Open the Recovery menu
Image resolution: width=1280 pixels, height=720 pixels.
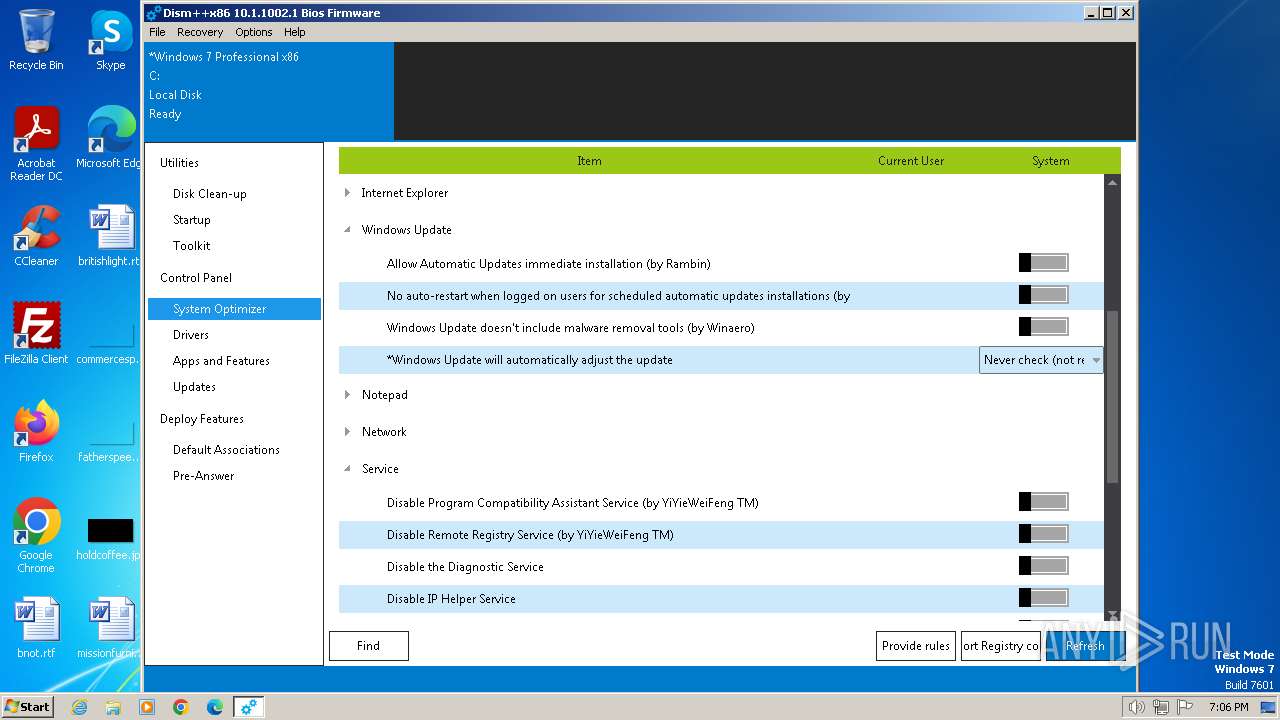(x=200, y=32)
